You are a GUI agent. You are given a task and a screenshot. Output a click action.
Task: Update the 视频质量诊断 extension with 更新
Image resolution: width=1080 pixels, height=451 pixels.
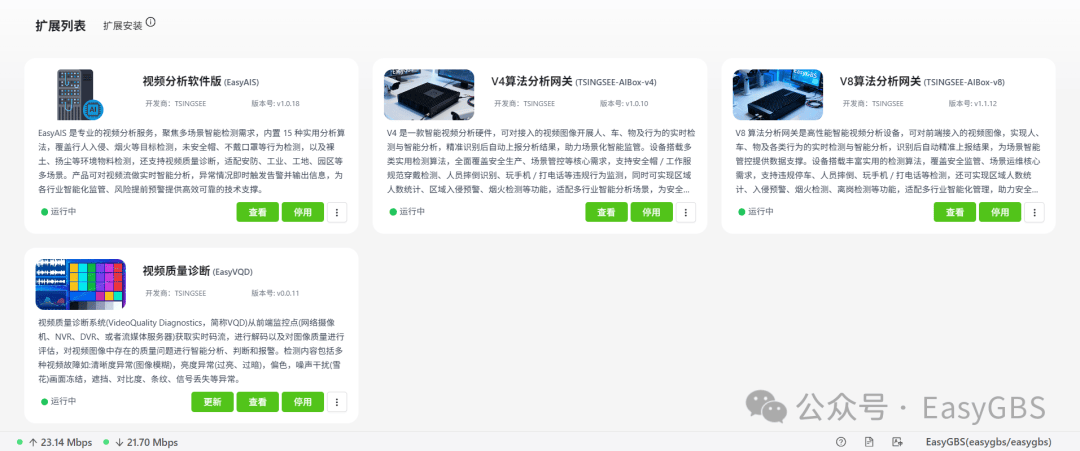[212, 401]
